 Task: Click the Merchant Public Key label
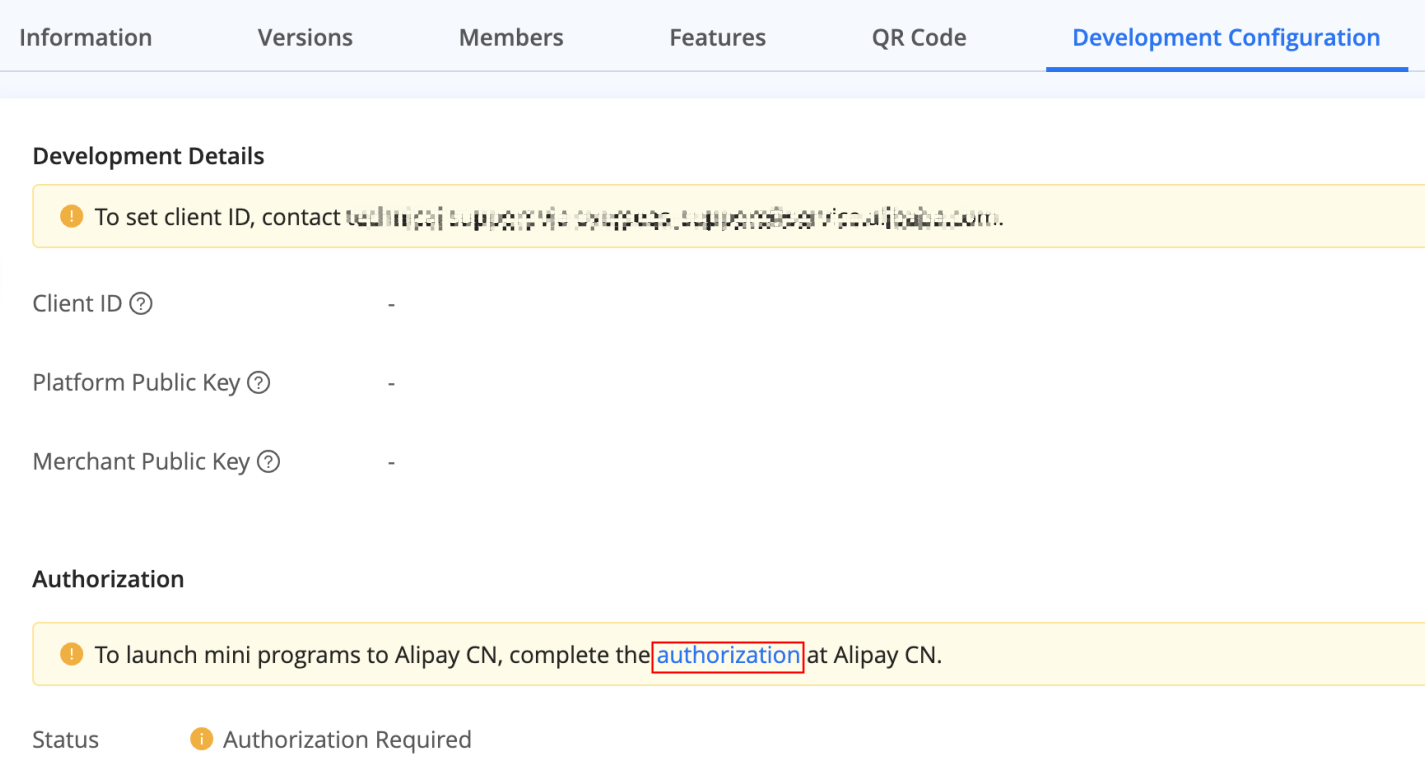coord(141,461)
